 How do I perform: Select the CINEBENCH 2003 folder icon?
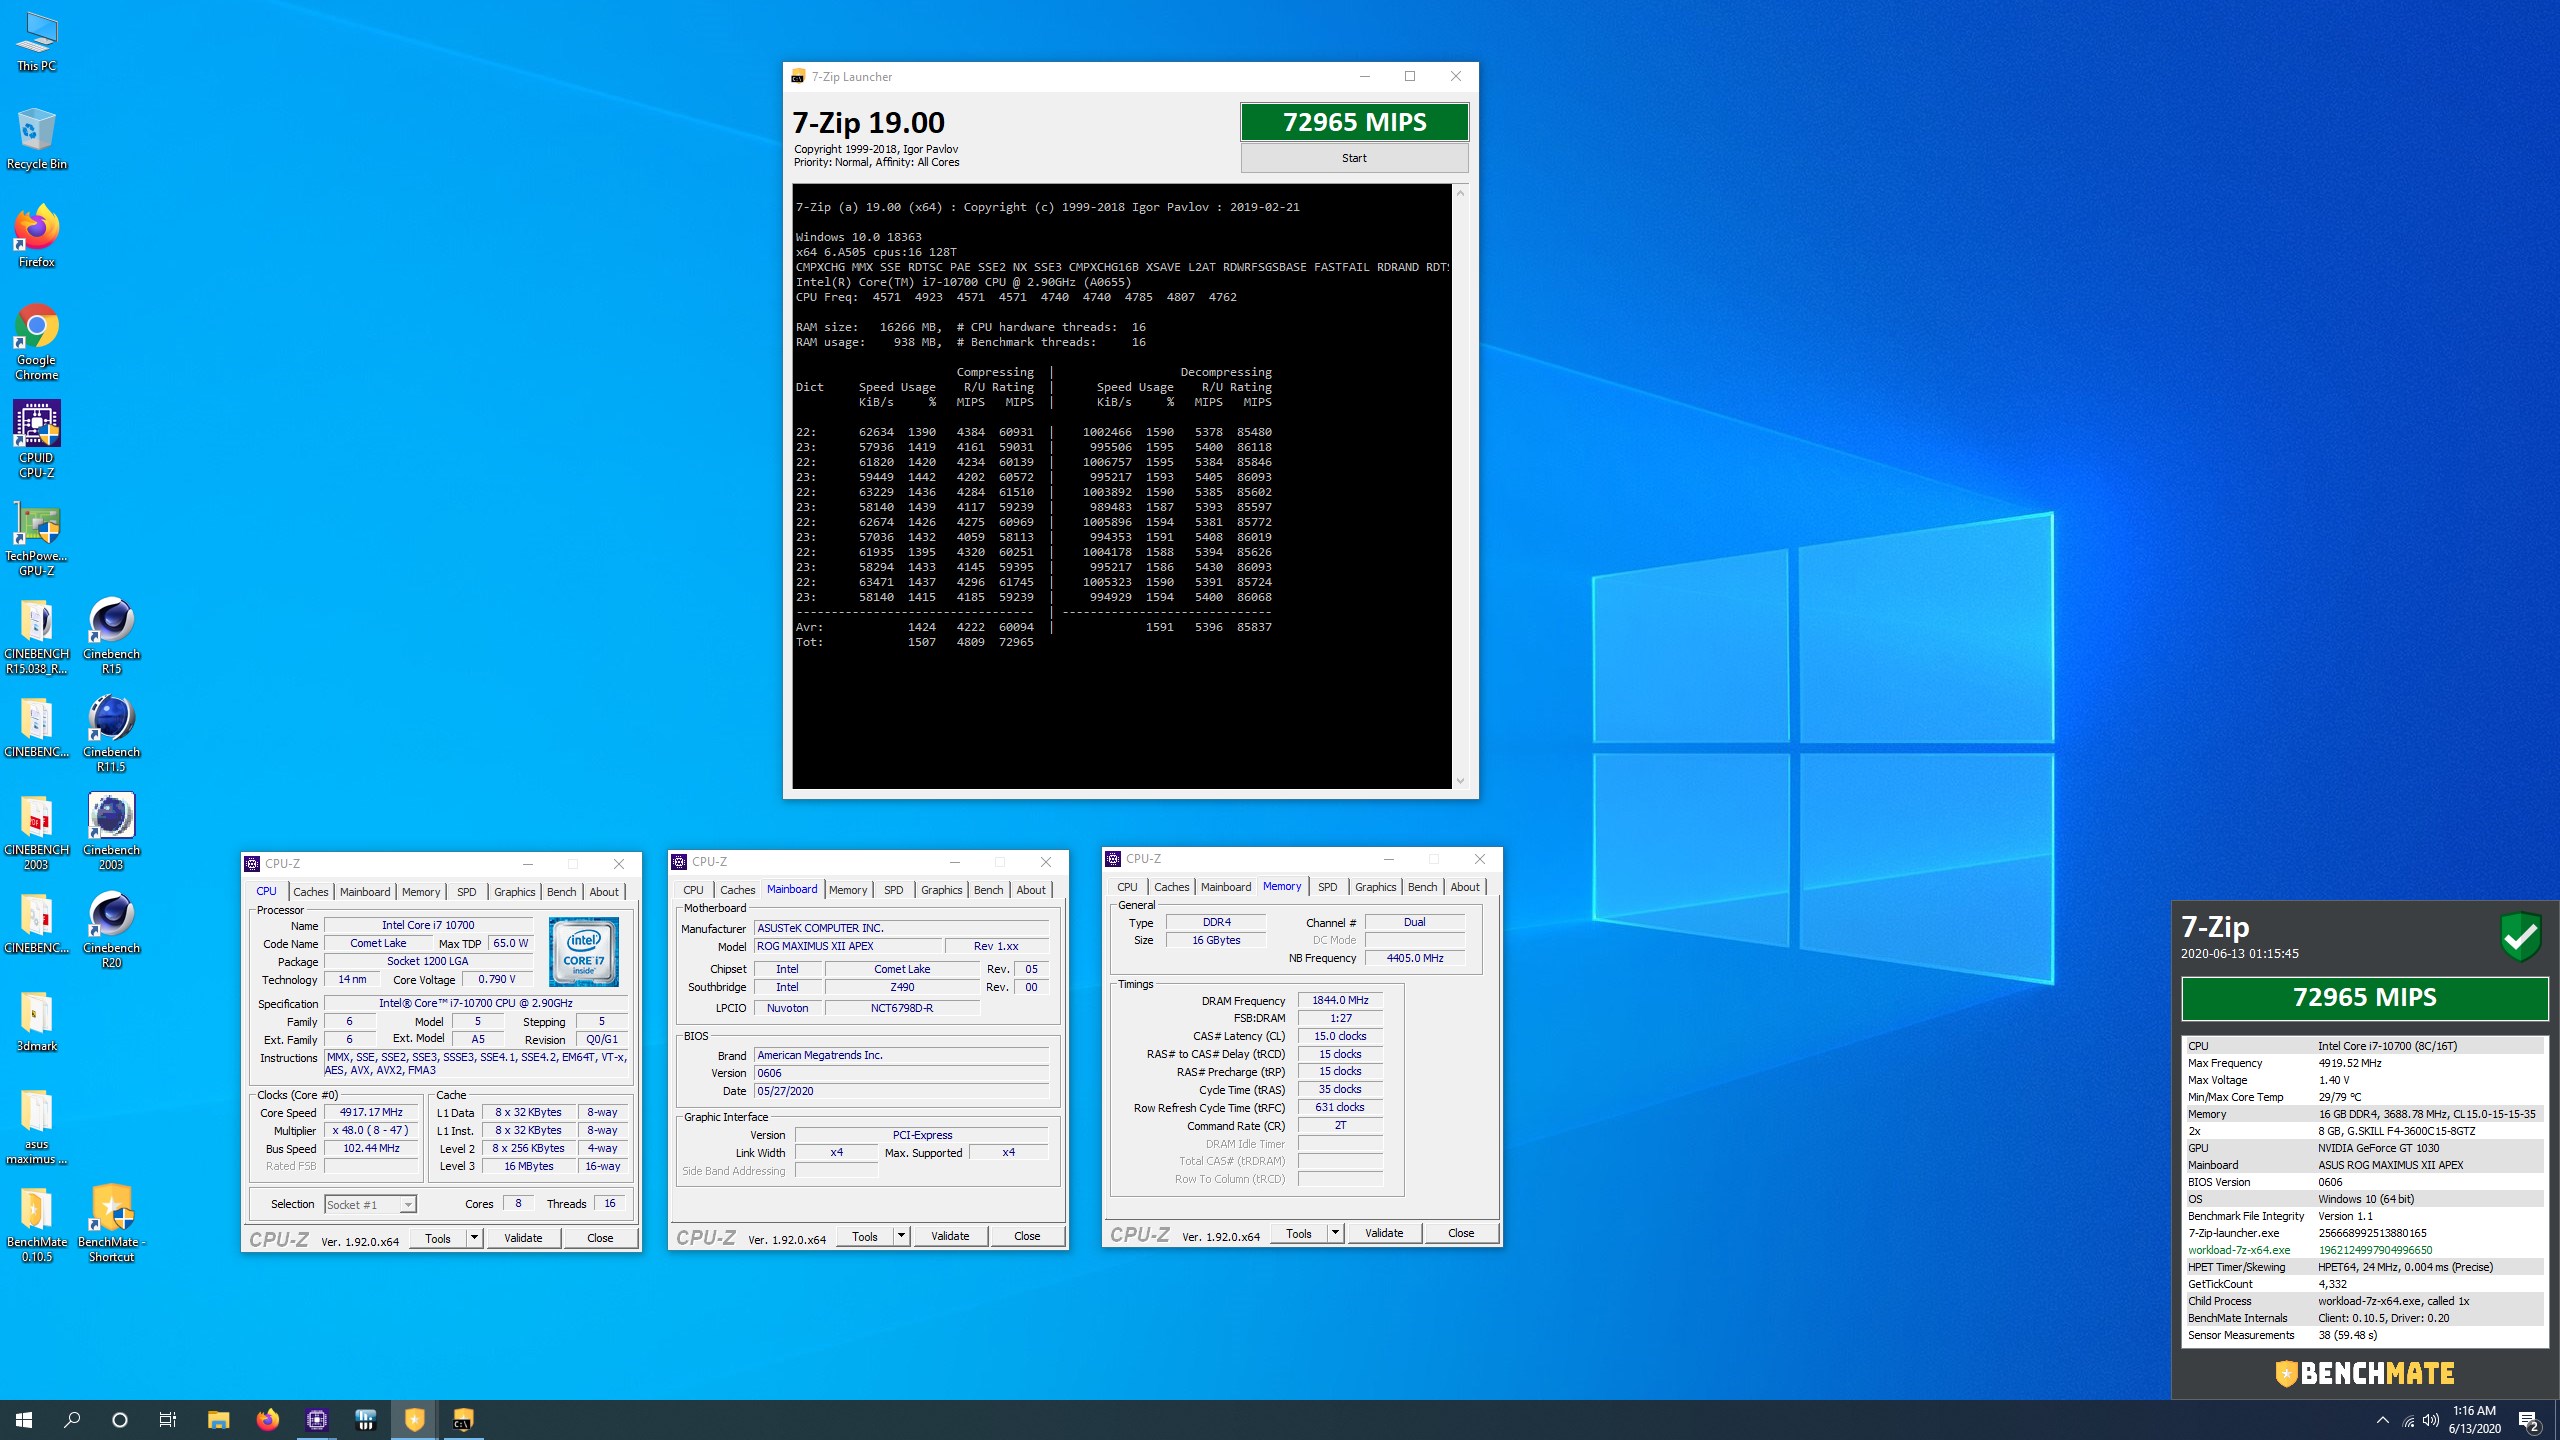37,832
